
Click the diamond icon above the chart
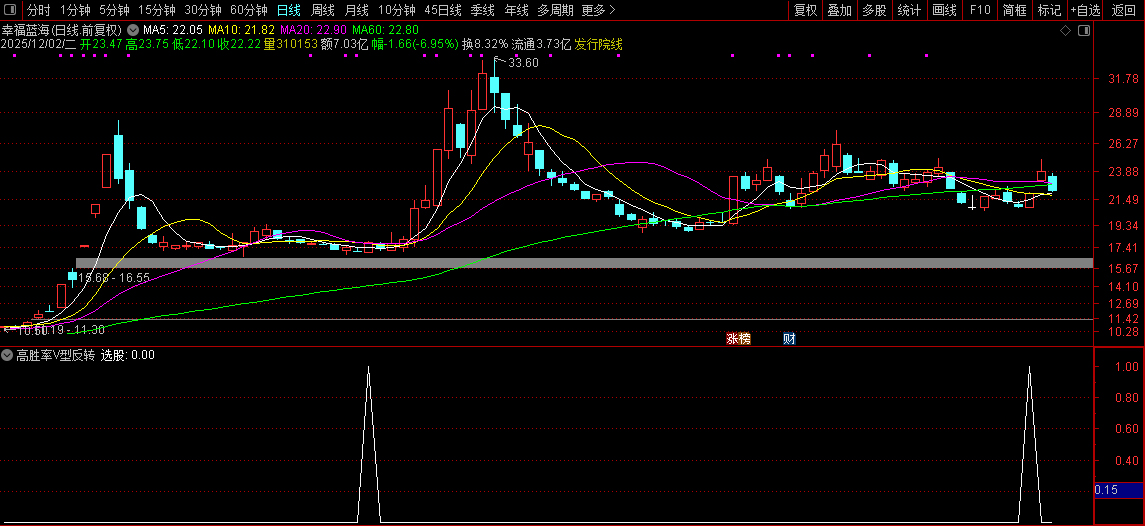1065,31
